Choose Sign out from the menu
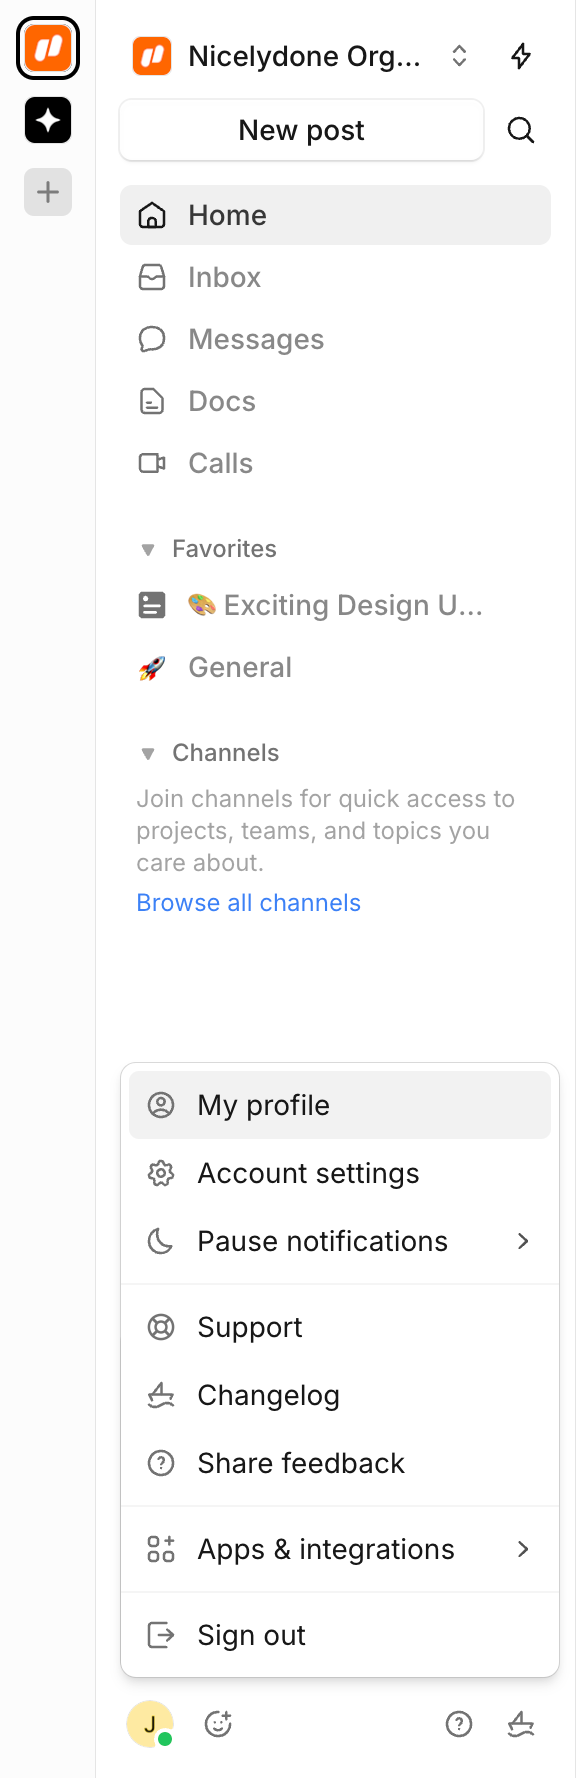 251,1635
